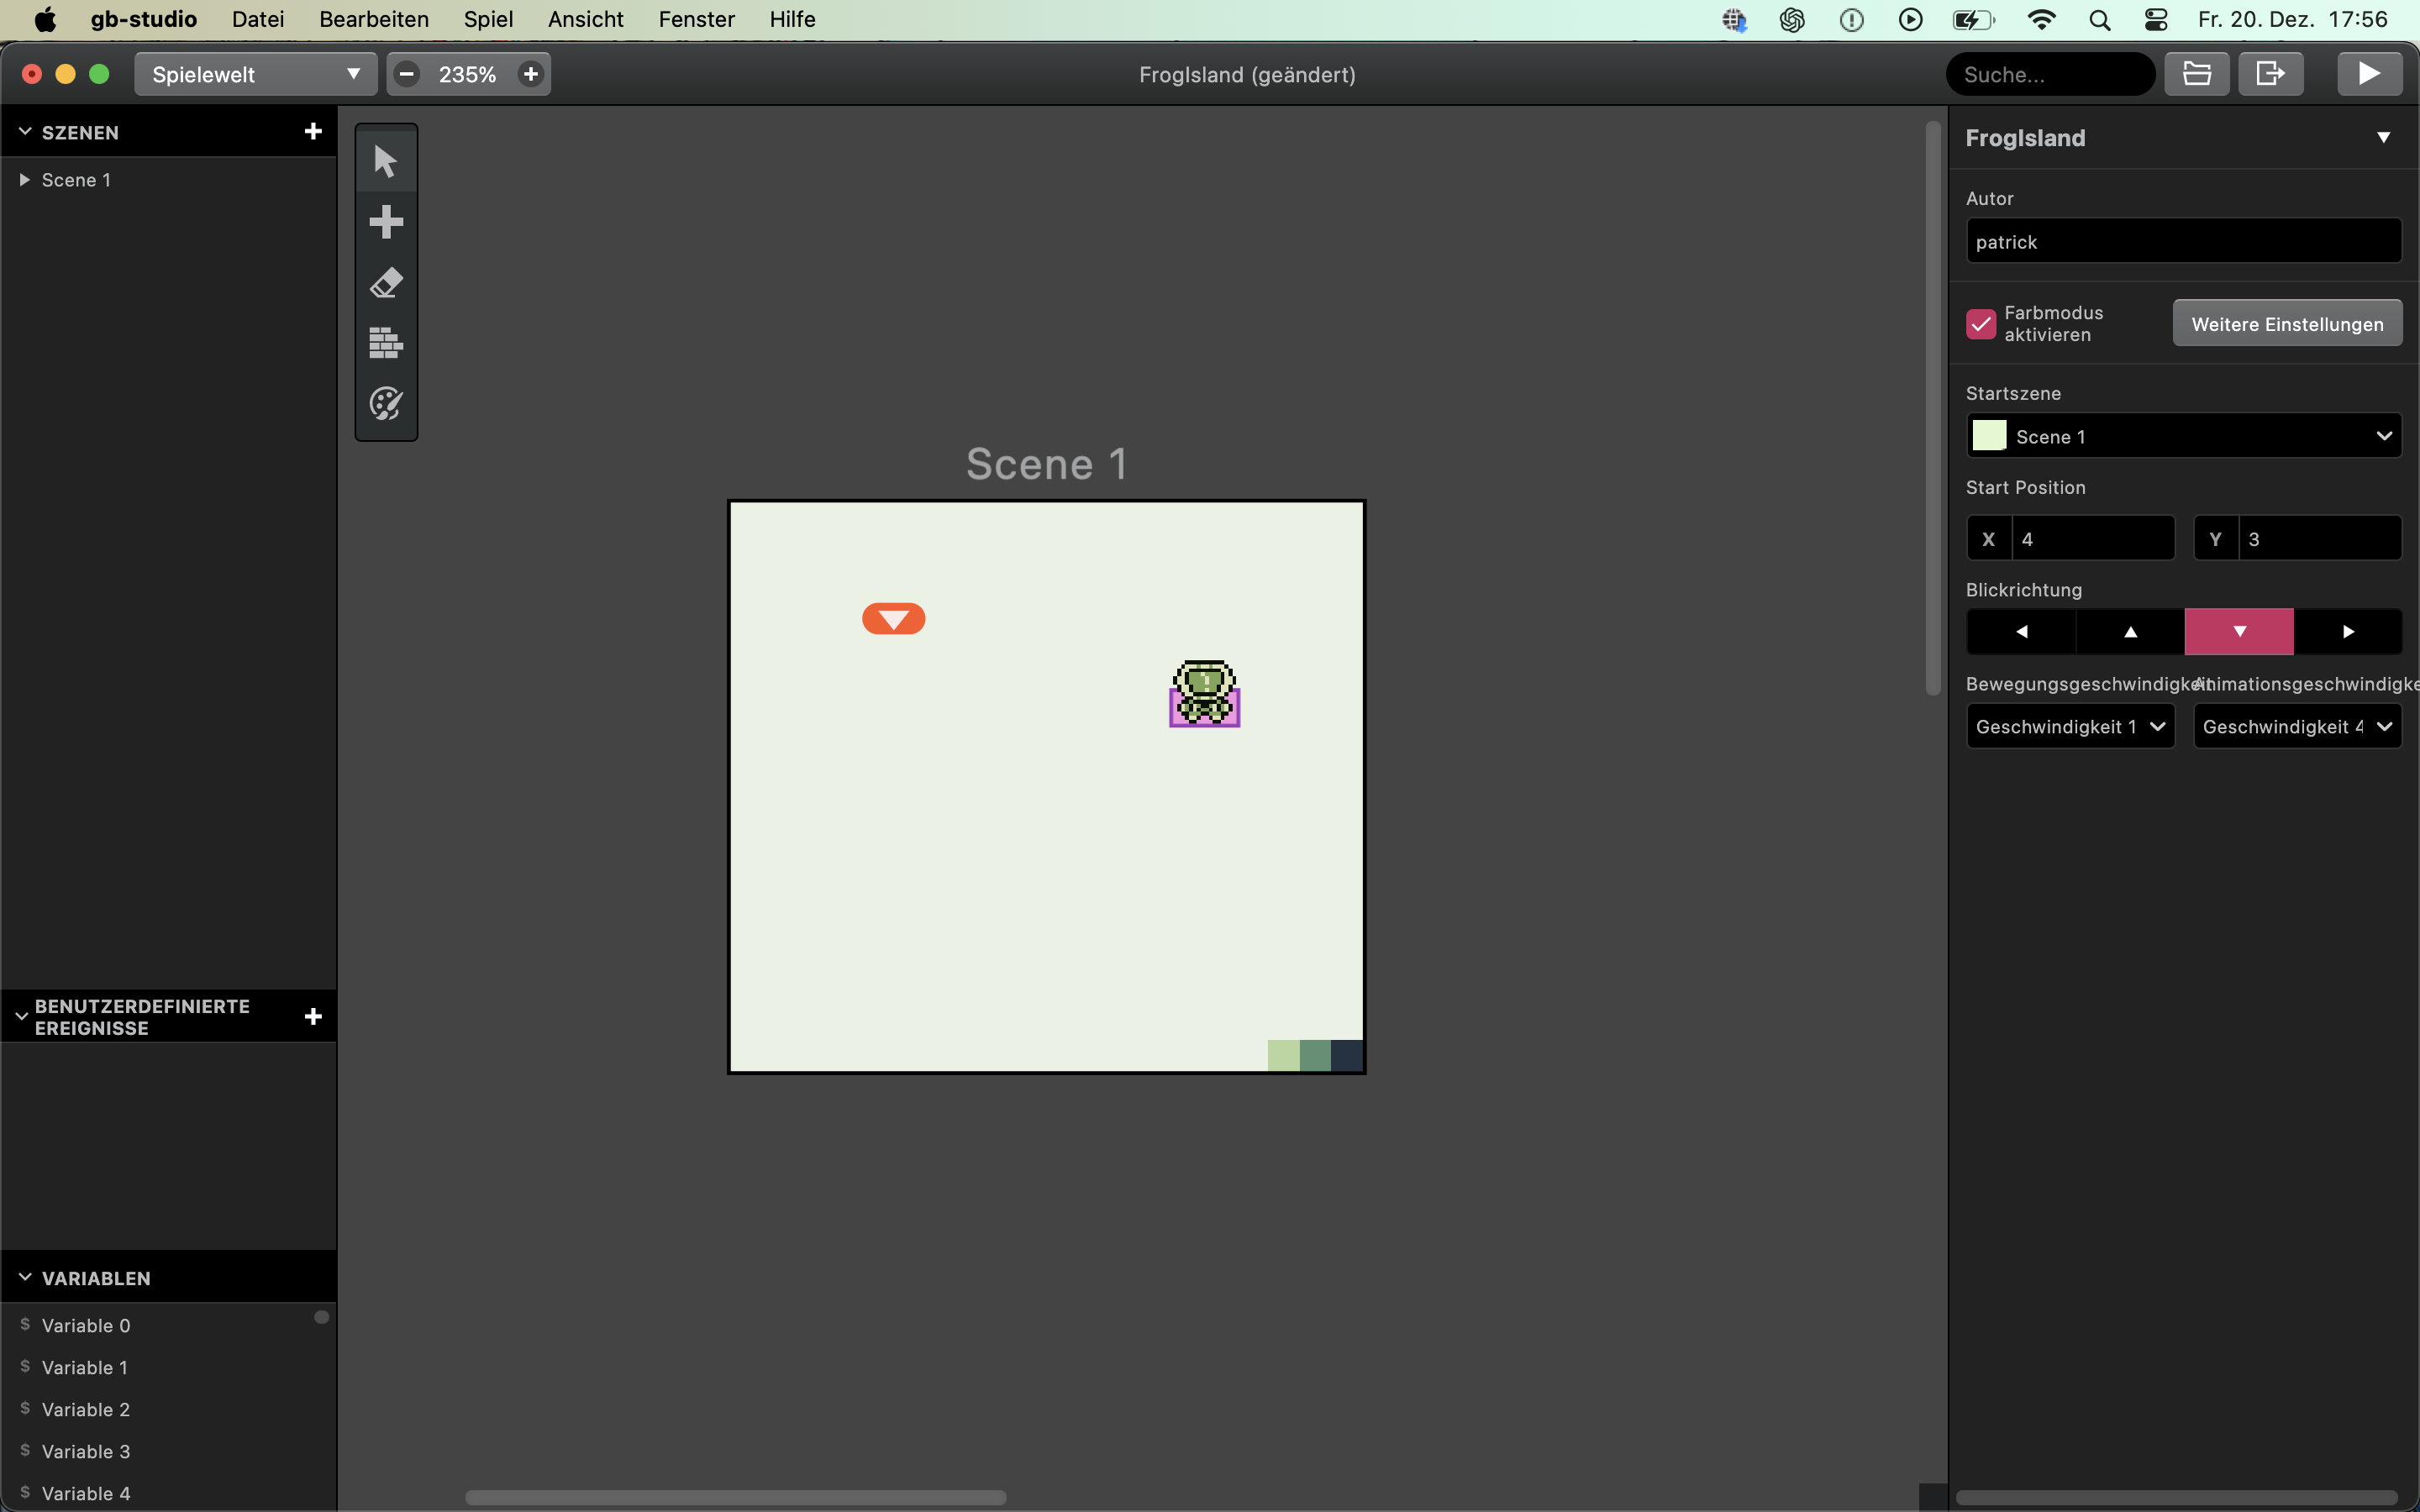Set Blickrichtung to left arrow

click(x=2021, y=632)
